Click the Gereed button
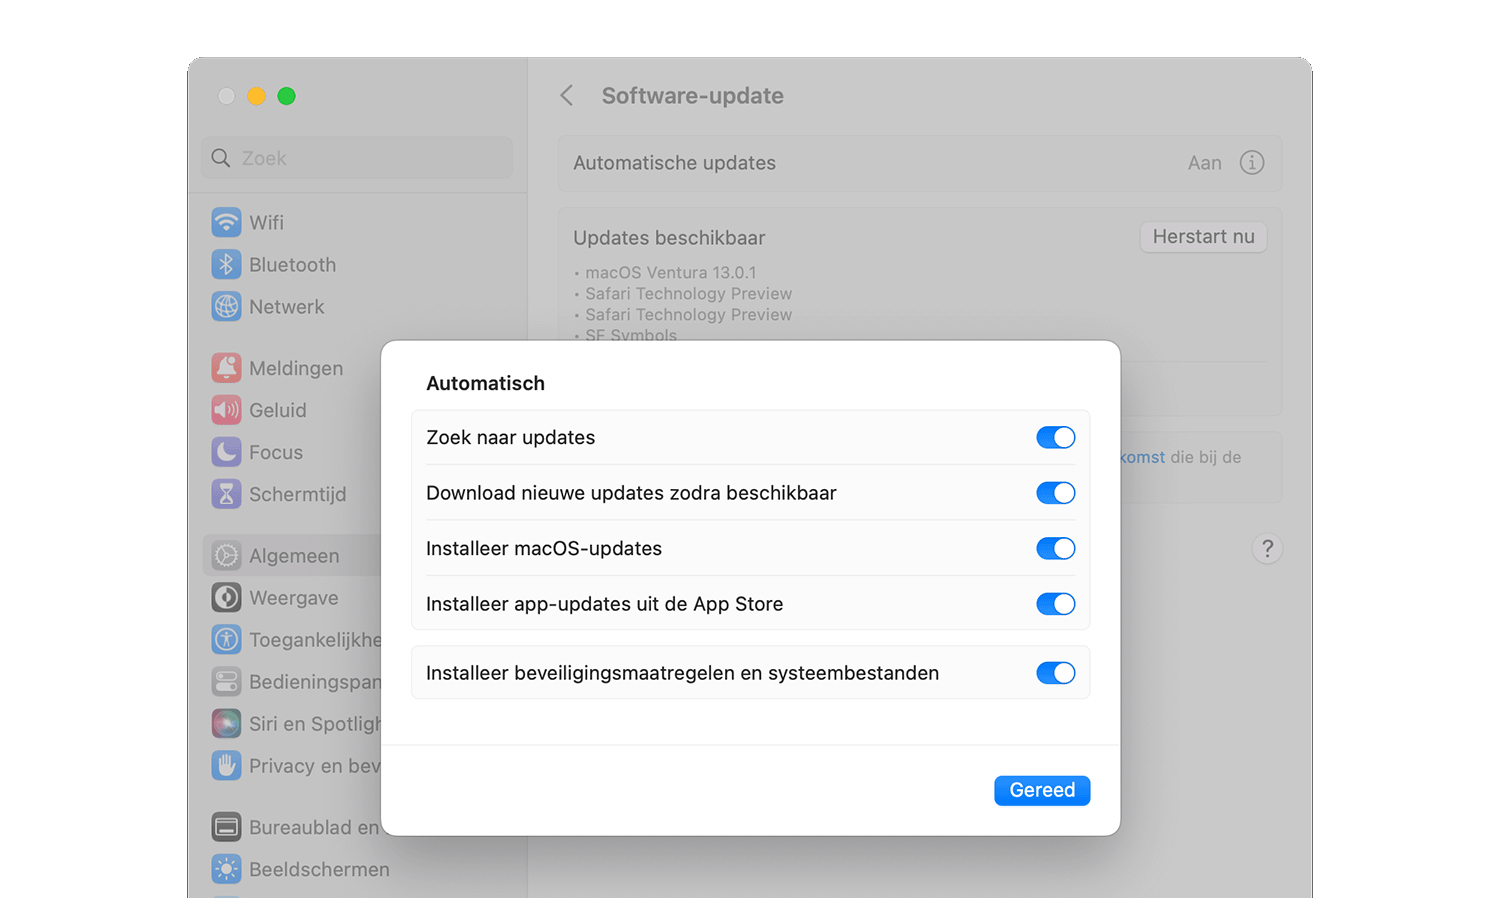Screen dimensions: 1500x898 click(x=1041, y=790)
